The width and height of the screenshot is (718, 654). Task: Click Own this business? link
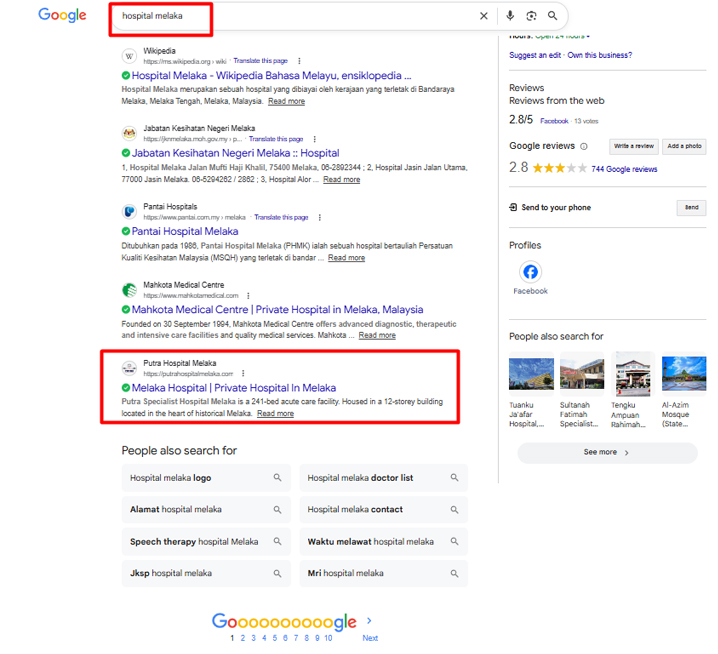coord(600,55)
